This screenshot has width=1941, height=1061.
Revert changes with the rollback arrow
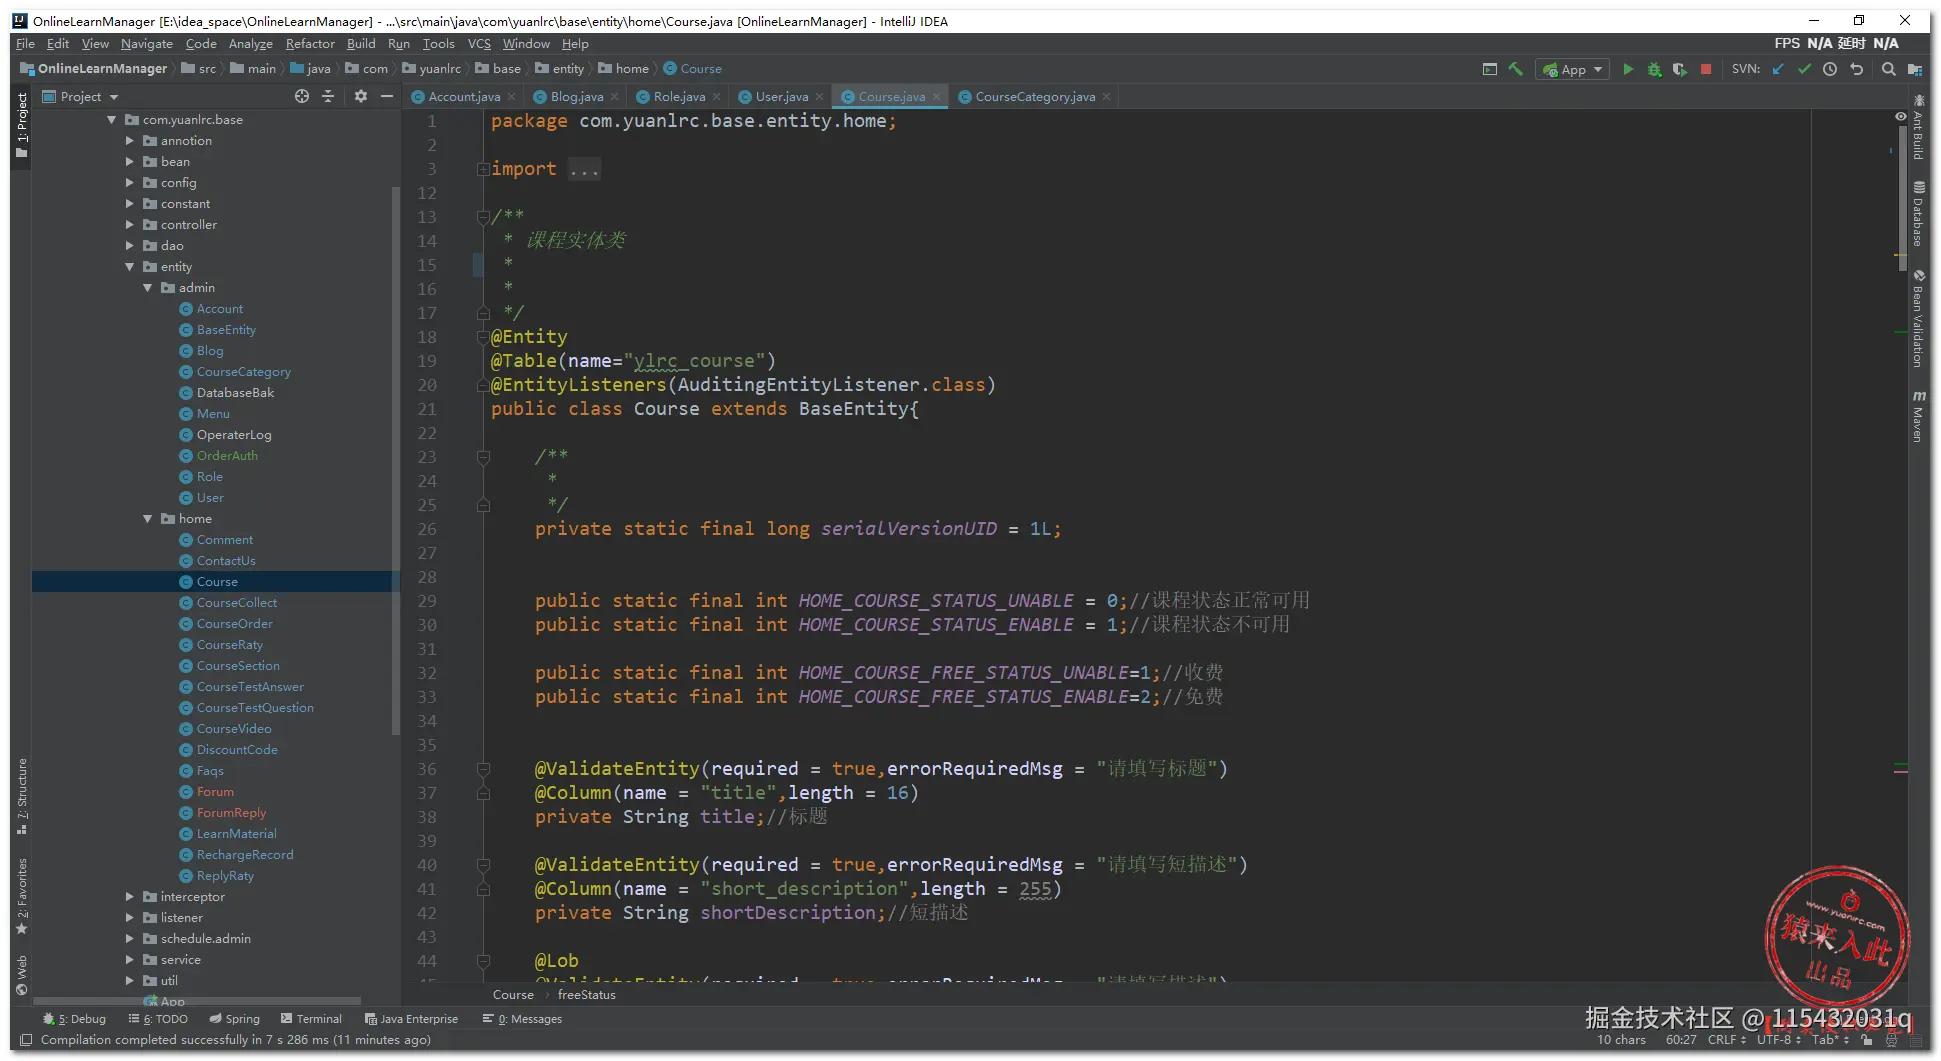1857,69
